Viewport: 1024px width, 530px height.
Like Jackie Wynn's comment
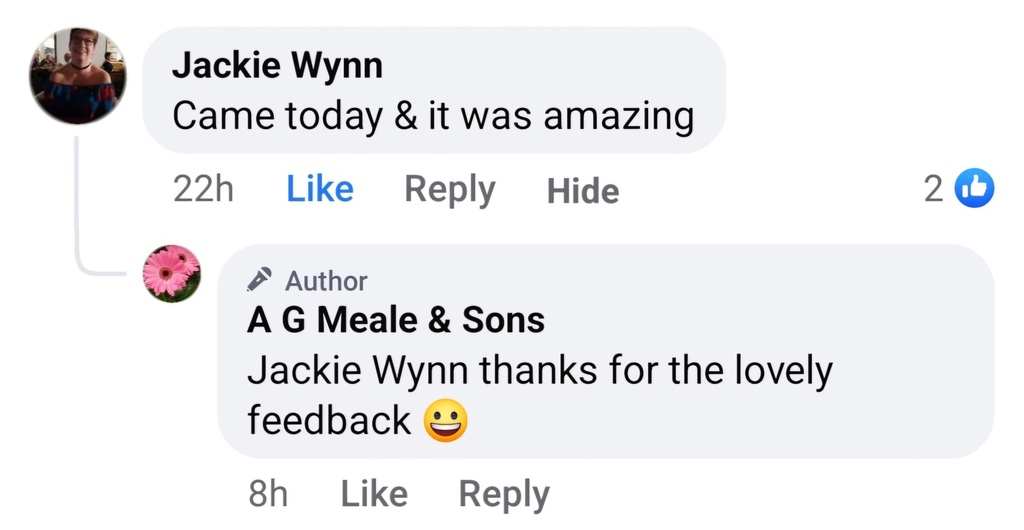(320, 189)
